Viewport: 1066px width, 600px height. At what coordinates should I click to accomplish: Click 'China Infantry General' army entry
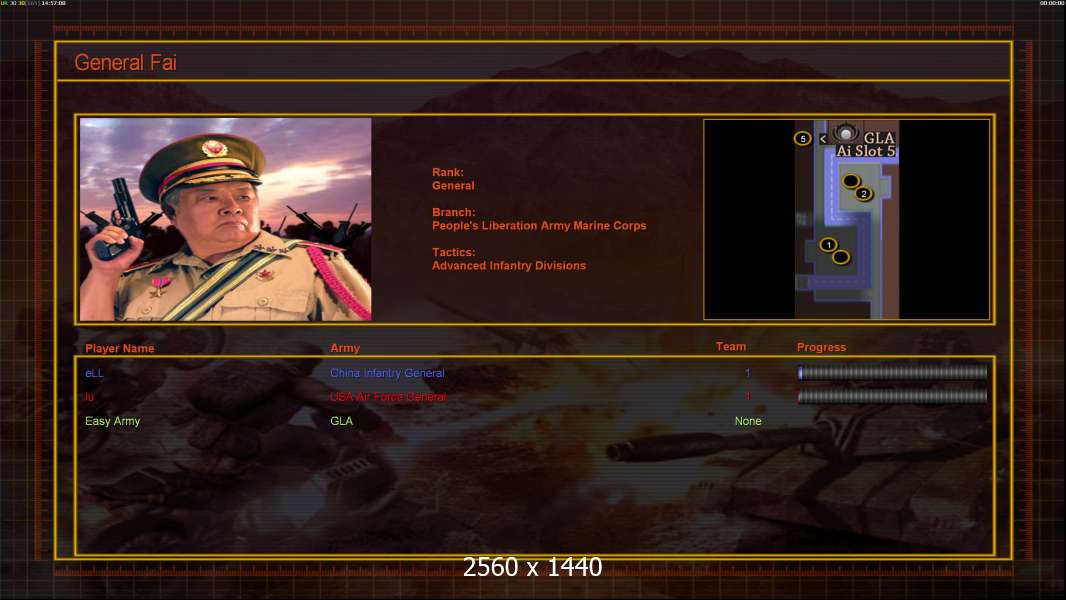point(388,373)
